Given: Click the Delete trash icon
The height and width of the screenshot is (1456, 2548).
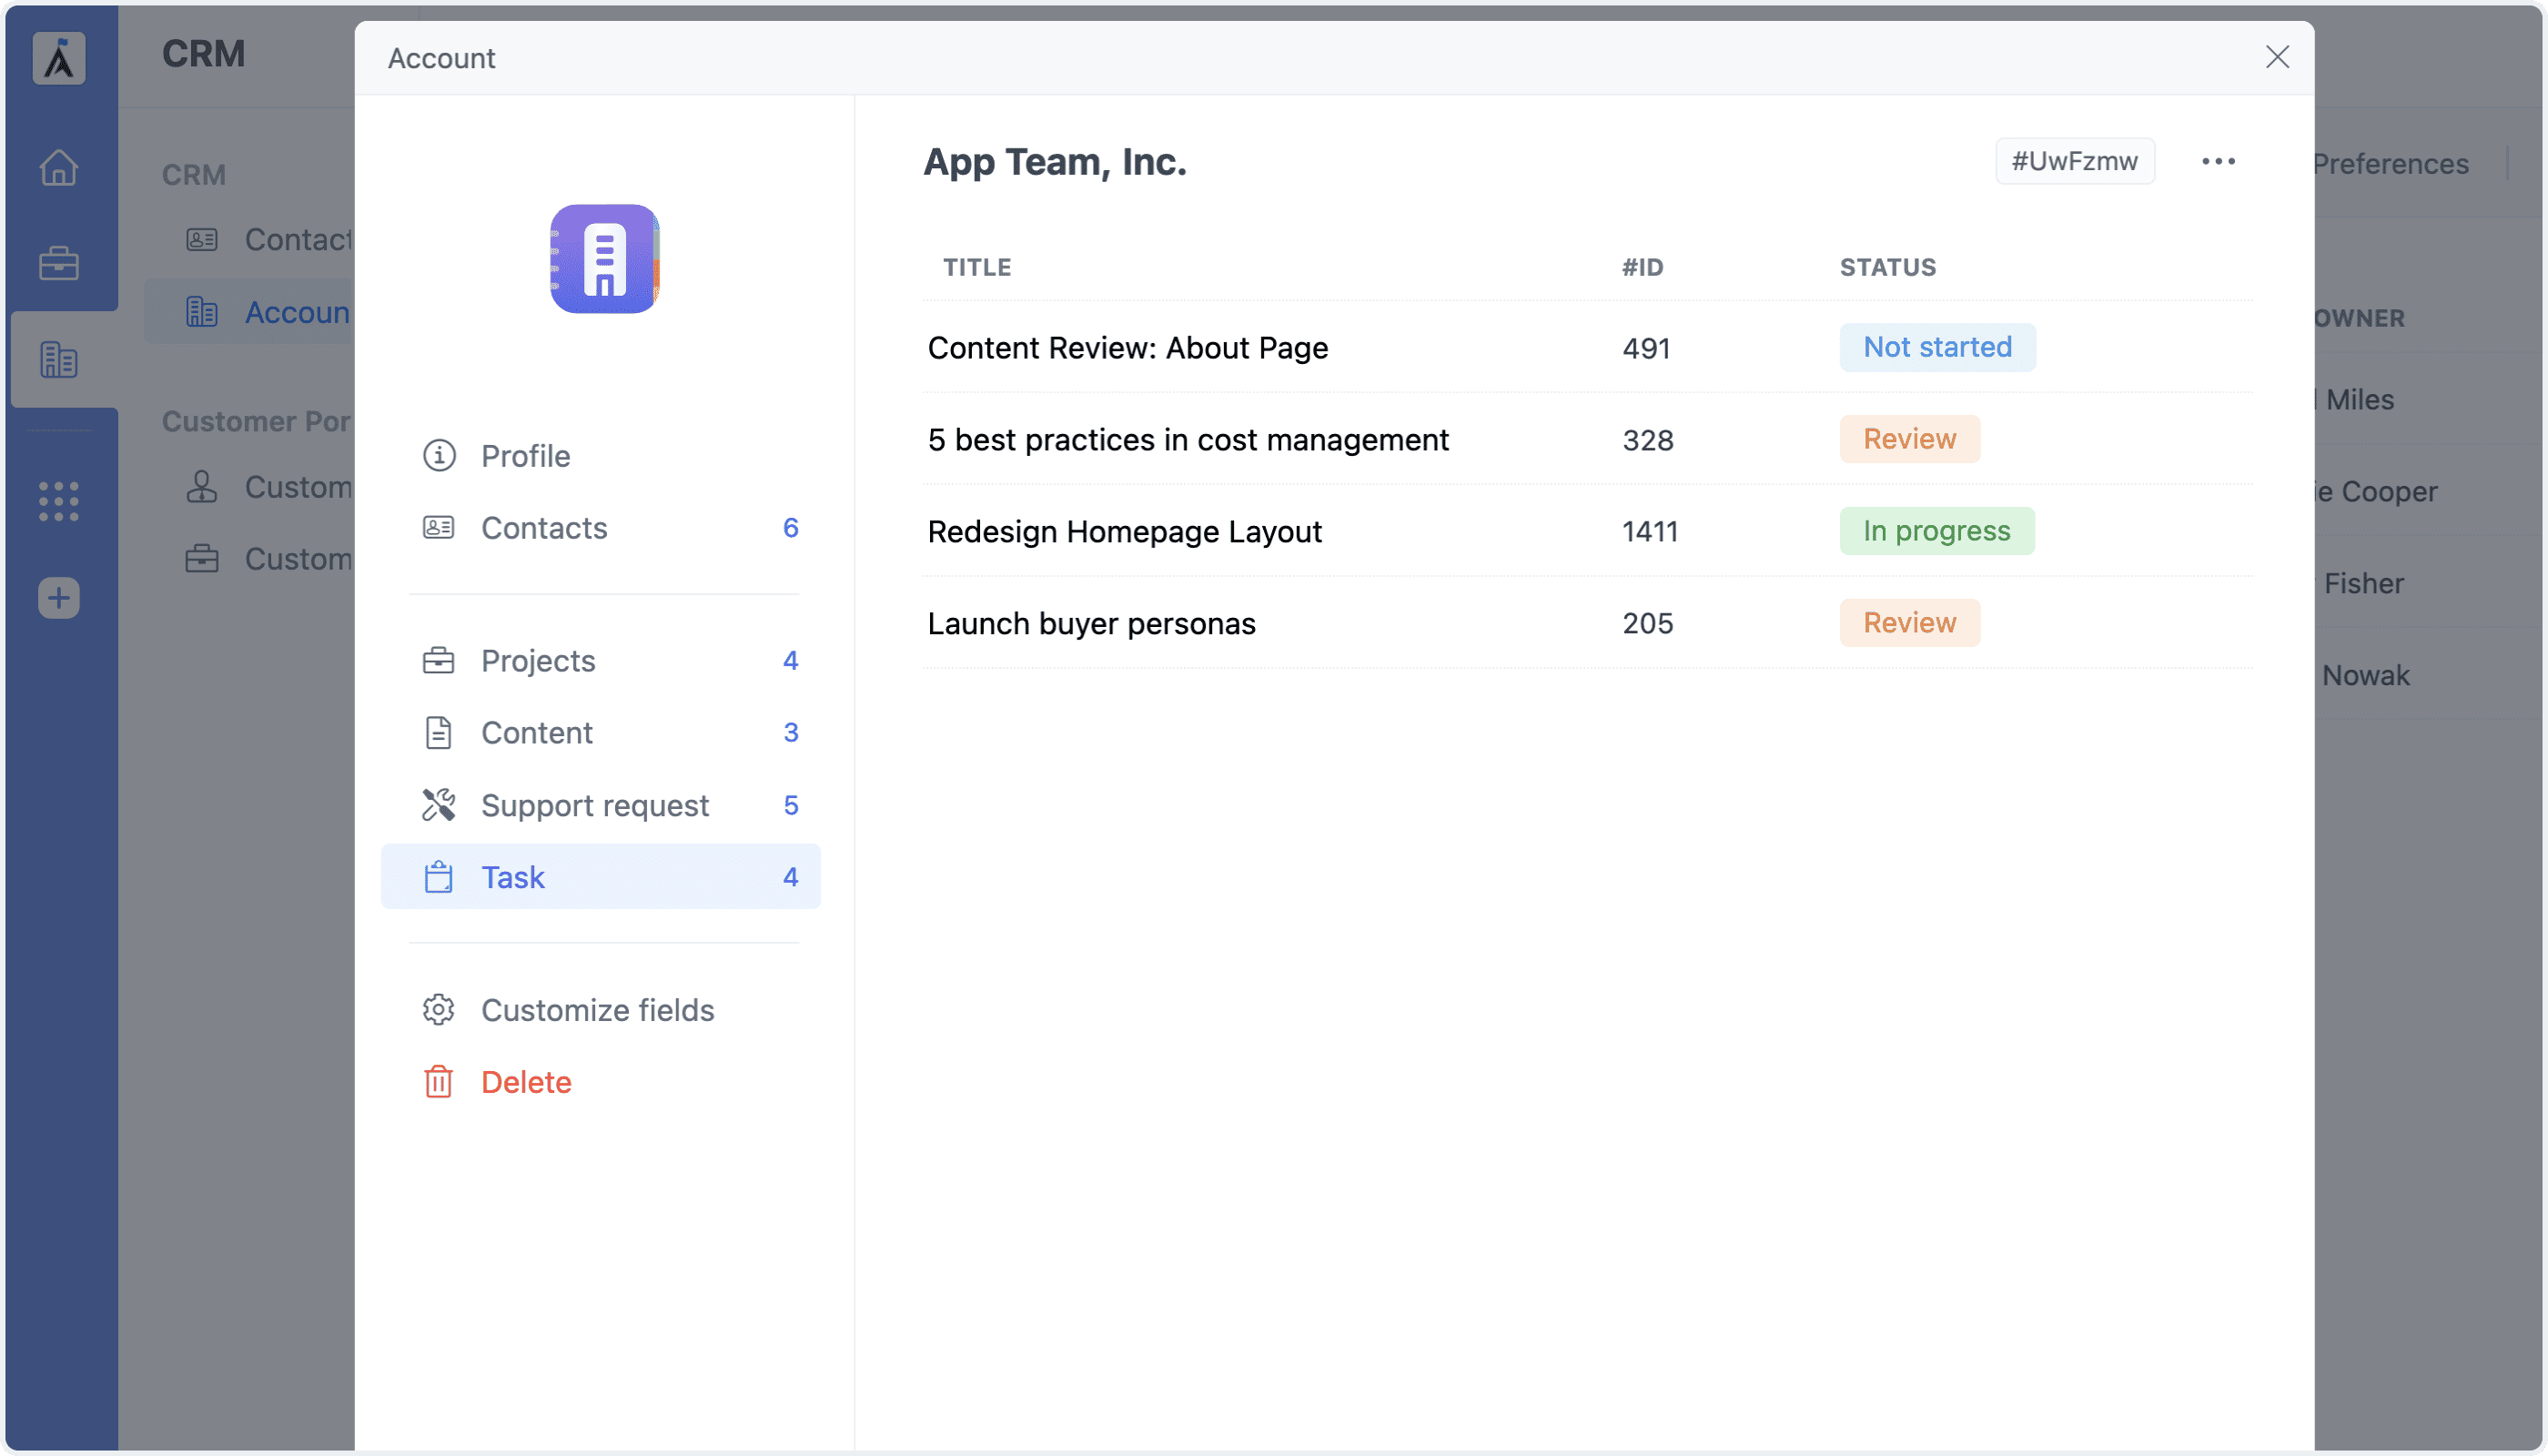Looking at the screenshot, I should point(438,1081).
